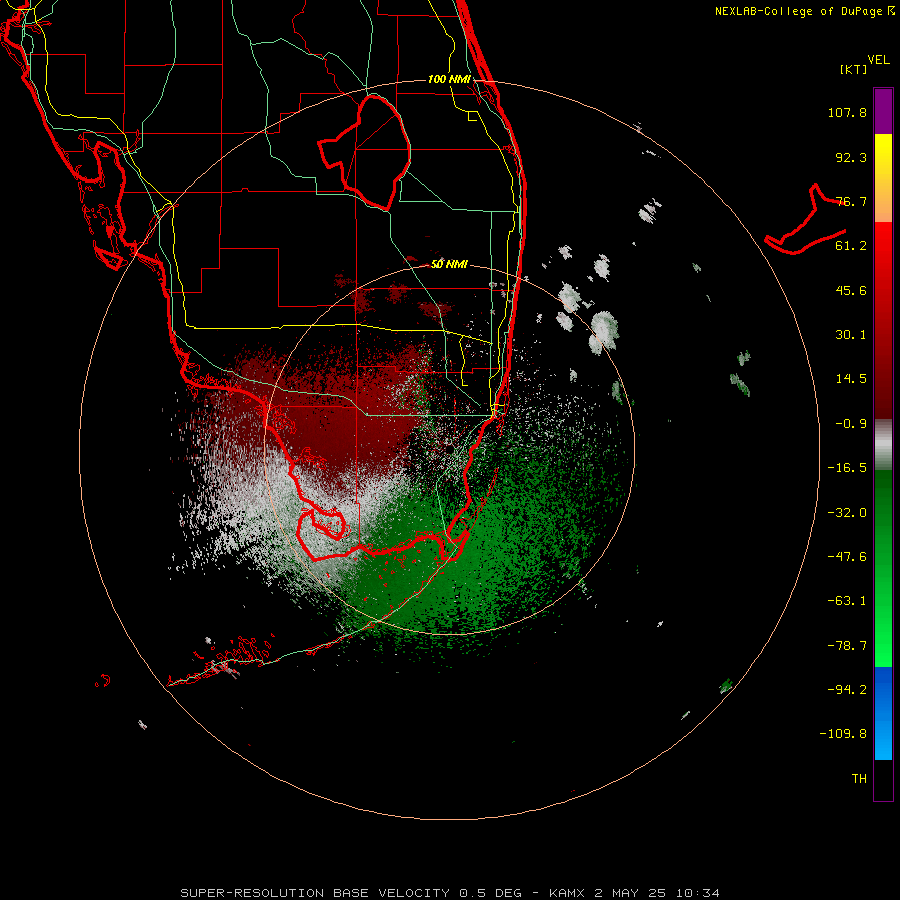900x900 pixels.
Task: Click the 92.3 velocity scale value
Action: (851, 157)
